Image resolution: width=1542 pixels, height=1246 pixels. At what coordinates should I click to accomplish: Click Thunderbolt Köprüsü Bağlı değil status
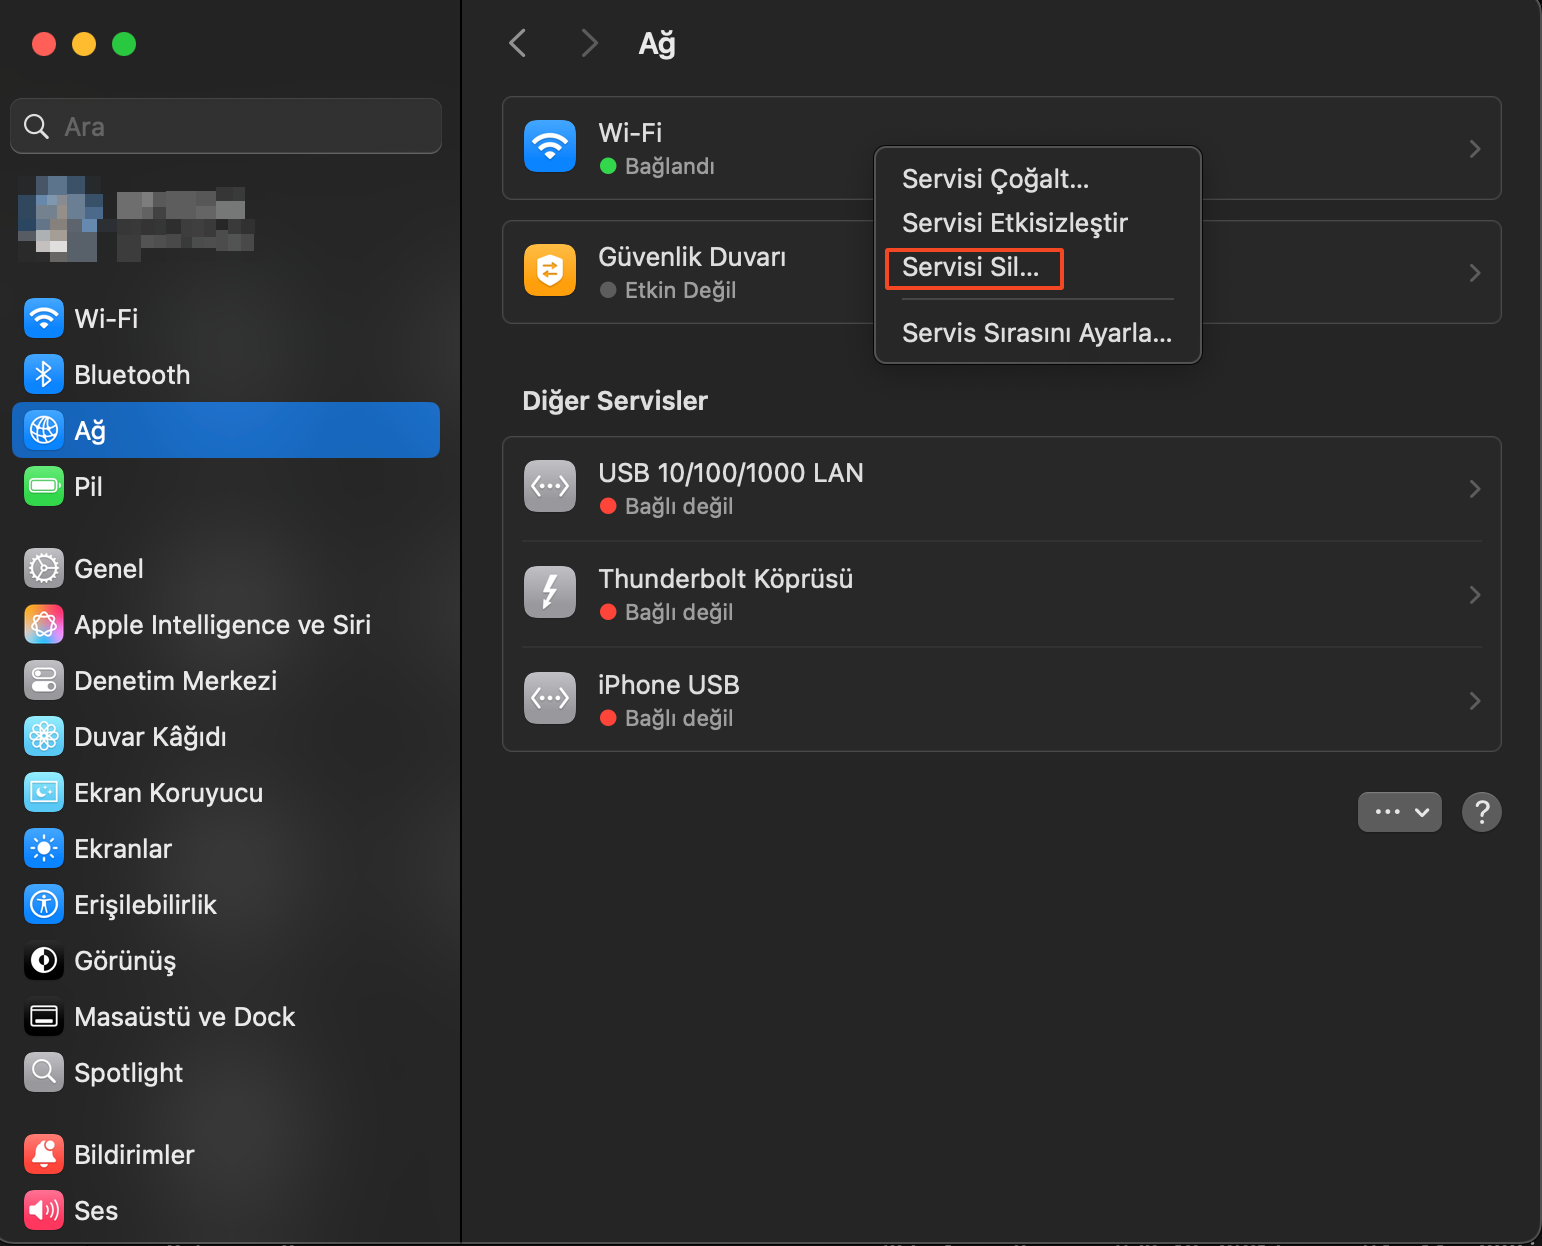tap(679, 612)
